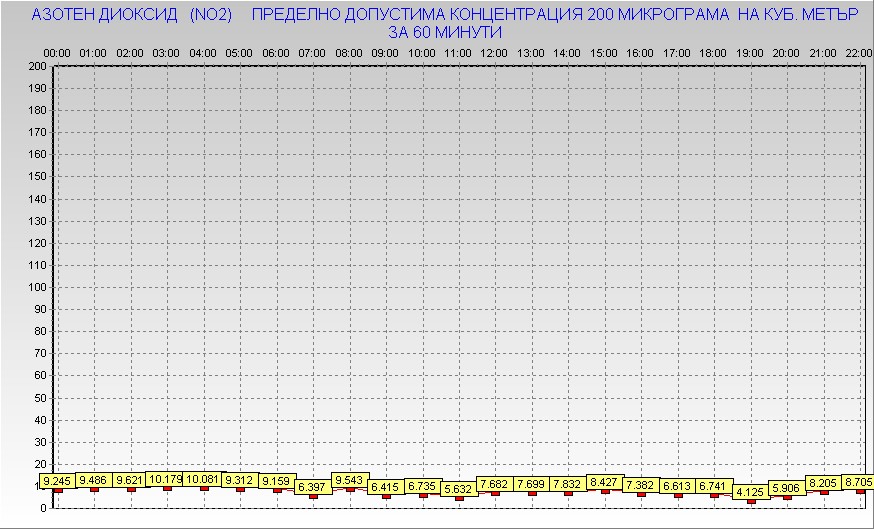This screenshot has width=874, height=529.
Task: Select the 15:00 time label
Action: pyautogui.click(x=604, y=54)
